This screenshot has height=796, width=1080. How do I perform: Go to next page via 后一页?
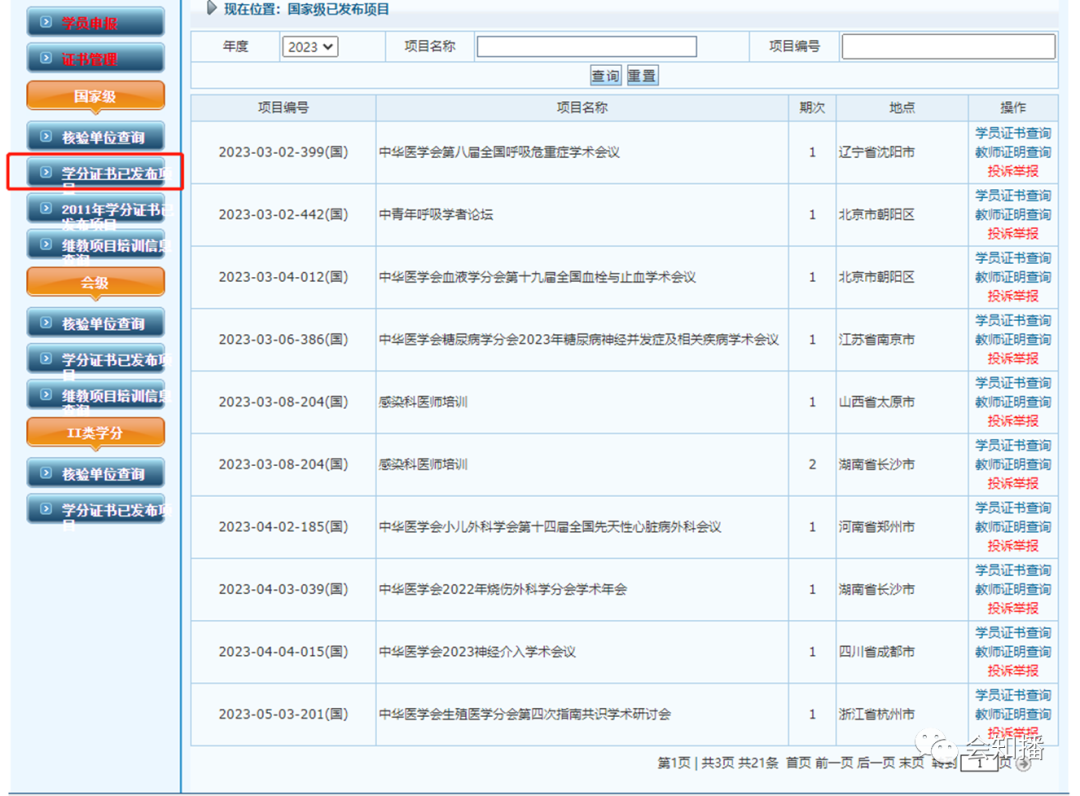coord(876,763)
